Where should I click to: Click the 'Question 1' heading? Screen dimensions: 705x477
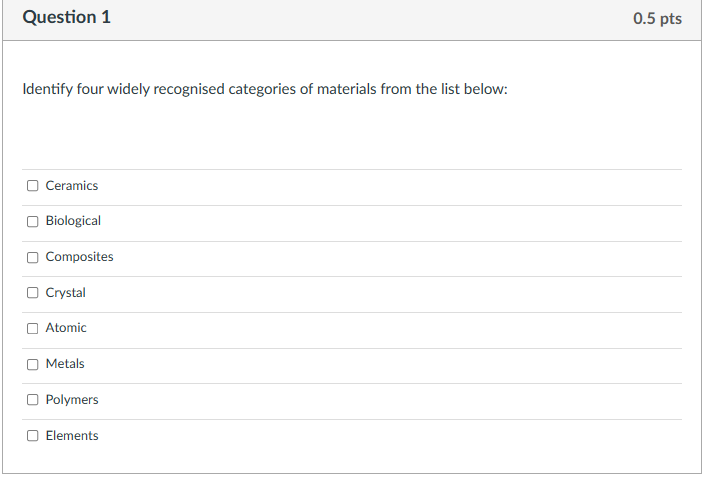tap(66, 18)
